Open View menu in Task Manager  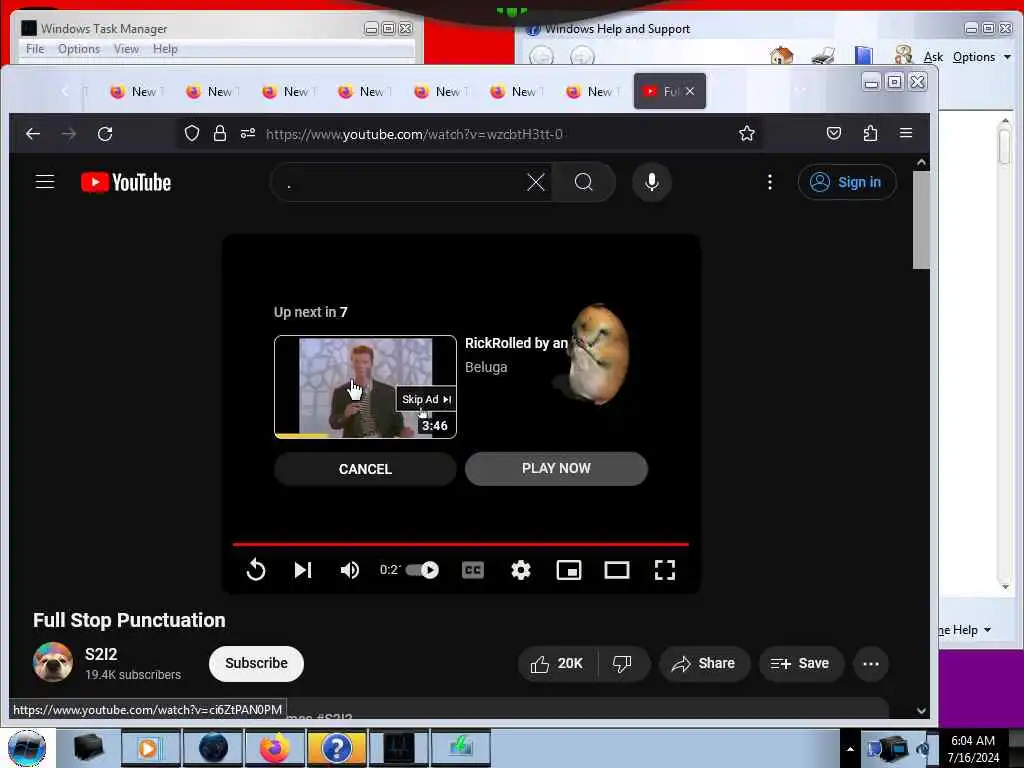126,49
